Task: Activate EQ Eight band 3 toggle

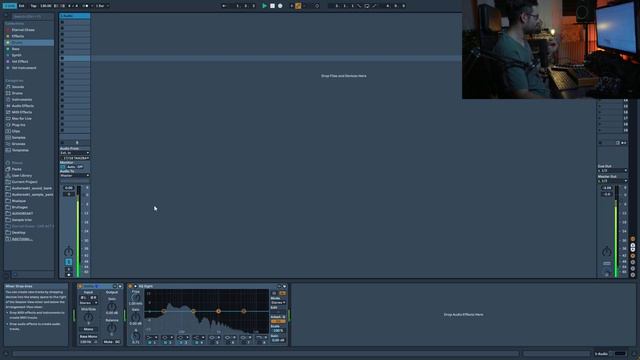Action: [x=181, y=342]
